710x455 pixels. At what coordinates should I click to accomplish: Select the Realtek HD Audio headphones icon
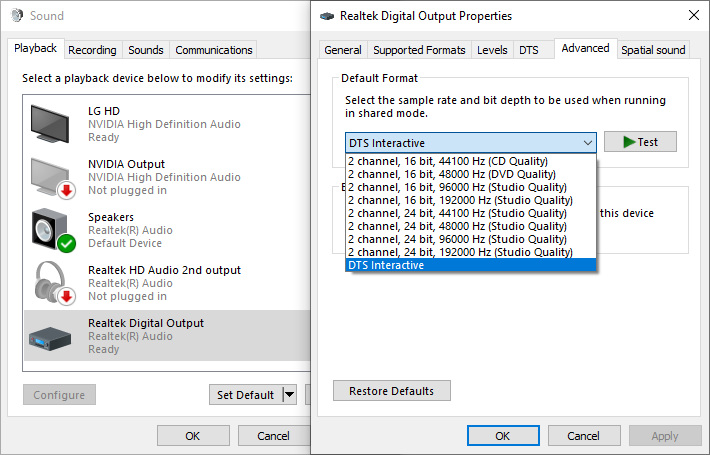click(54, 283)
